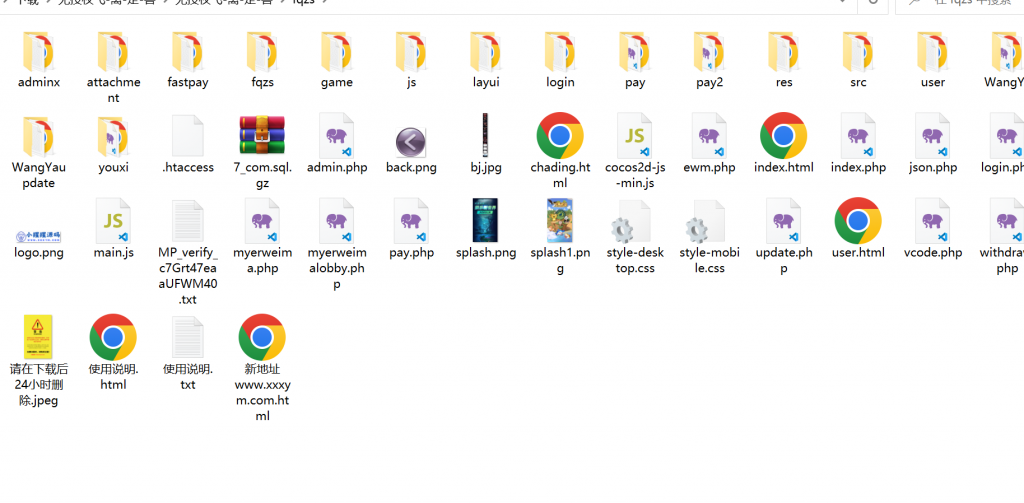The image size is (1024, 503).
Task: Click the pay folder icon
Action: tap(635, 52)
